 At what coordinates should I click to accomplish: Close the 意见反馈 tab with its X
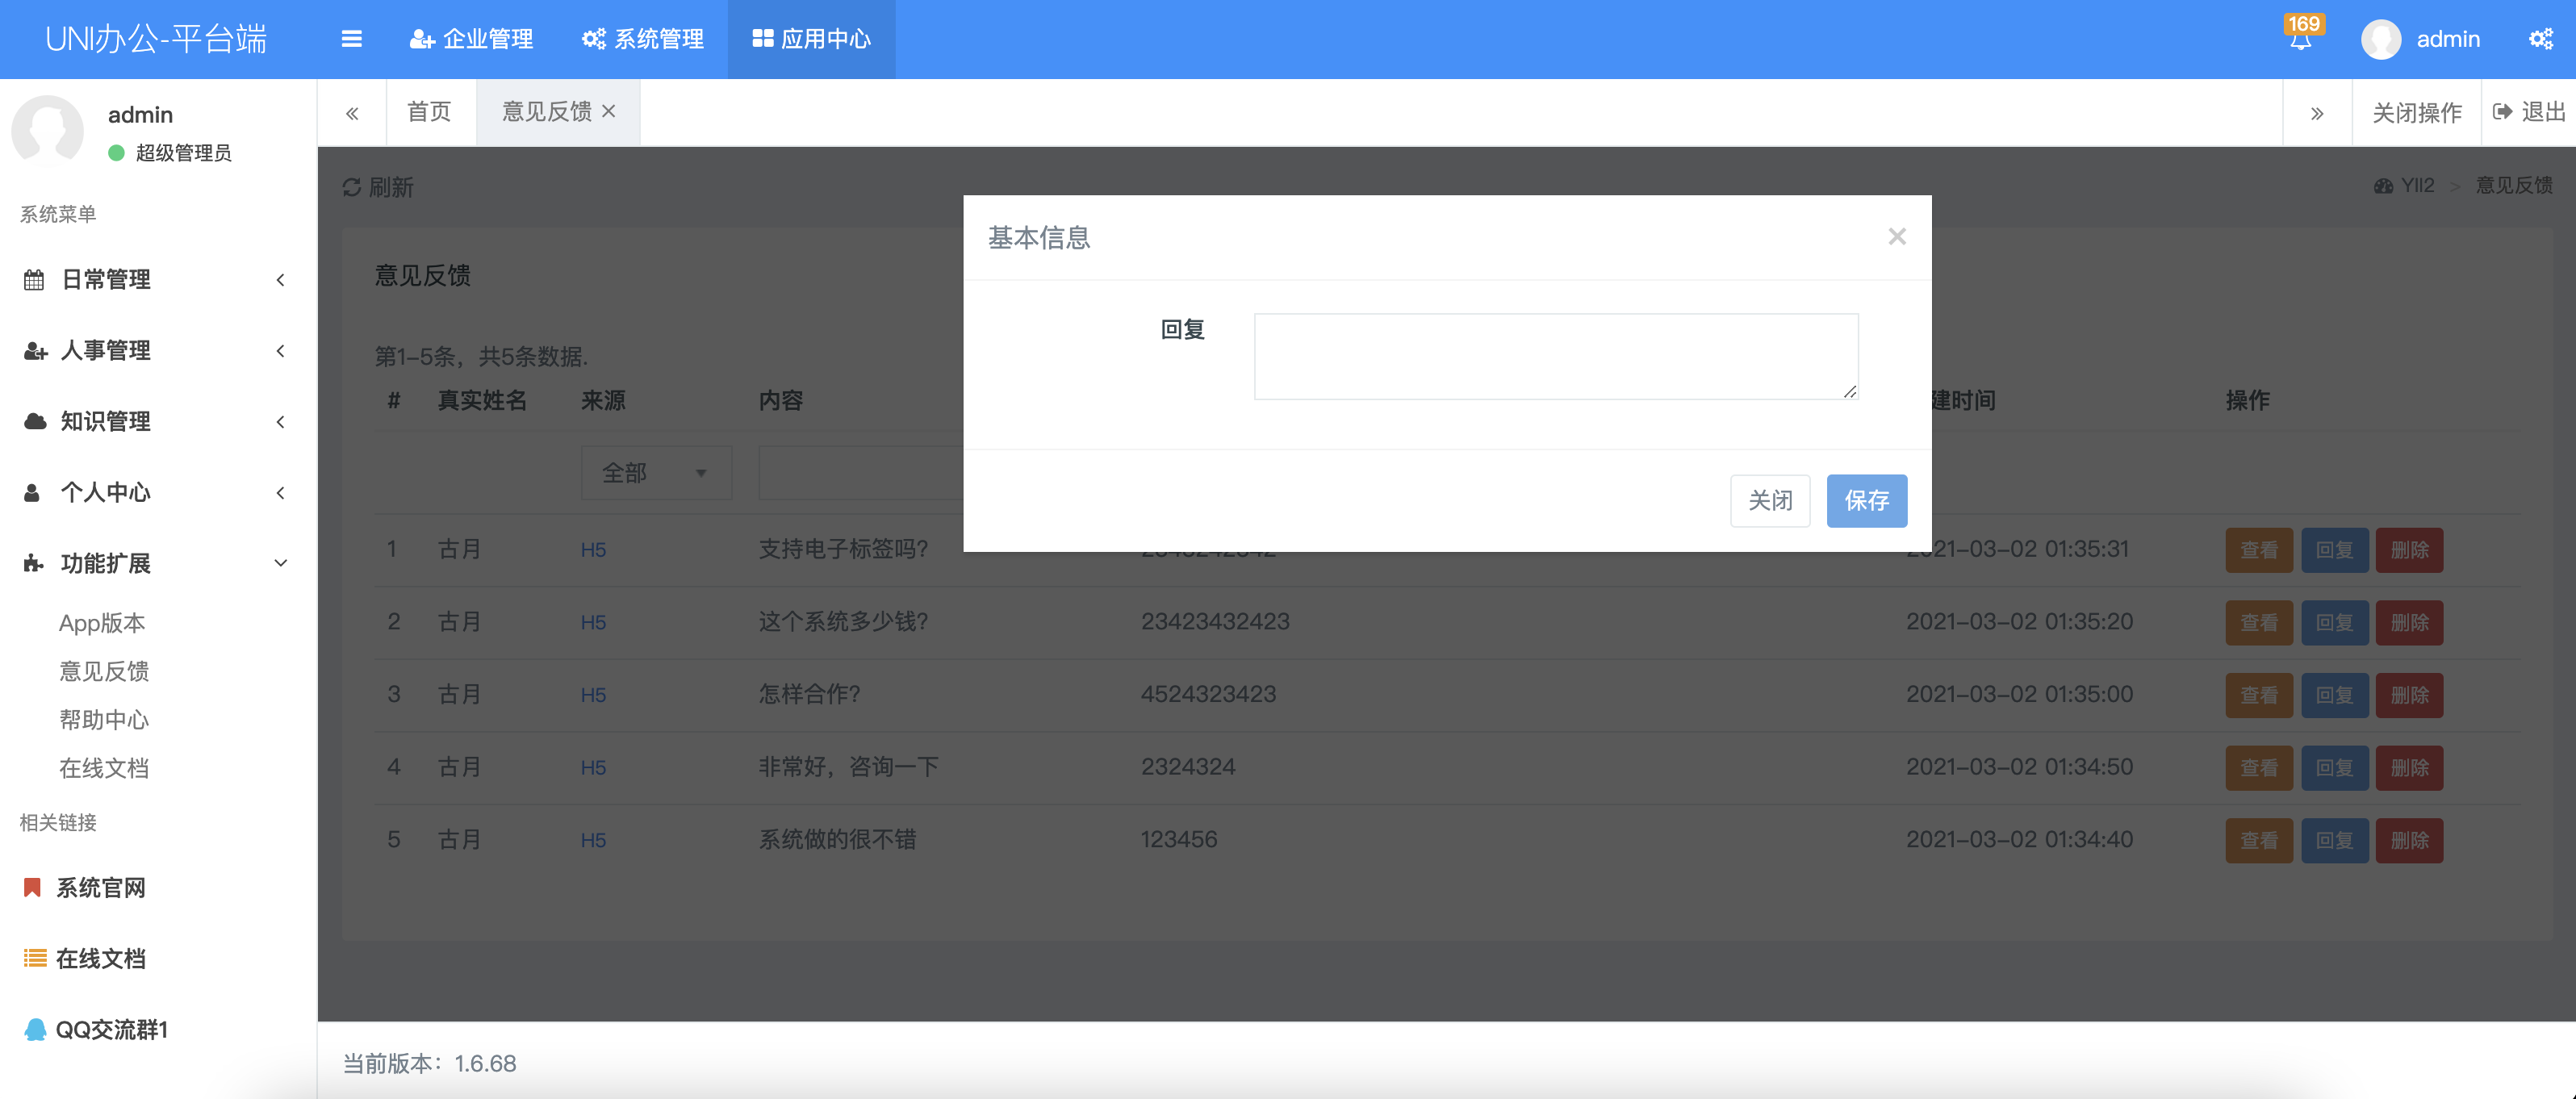coord(609,112)
